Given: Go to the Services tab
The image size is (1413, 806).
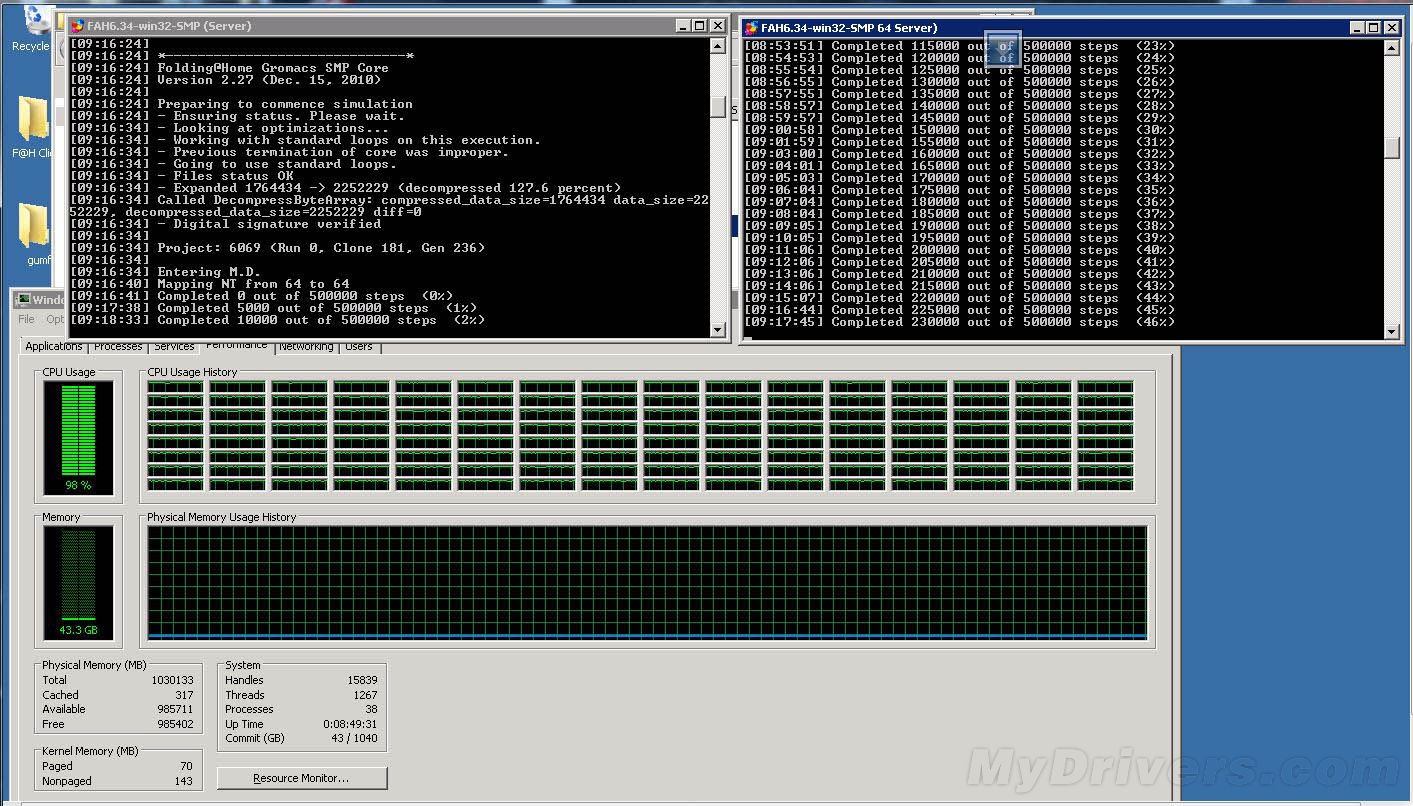Looking at the screenshot, I should pyautogui.click(x=174, y=347).
